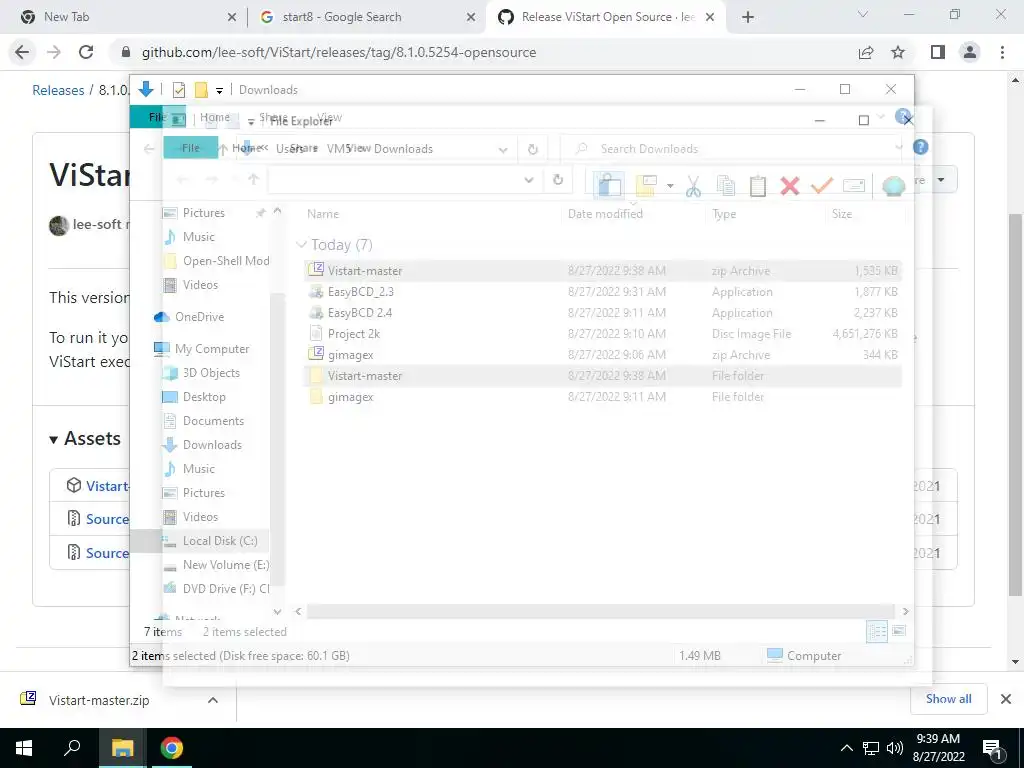Click the red X Delete icon
Viewport: 1024px width, 768px height.
point(790,186)
